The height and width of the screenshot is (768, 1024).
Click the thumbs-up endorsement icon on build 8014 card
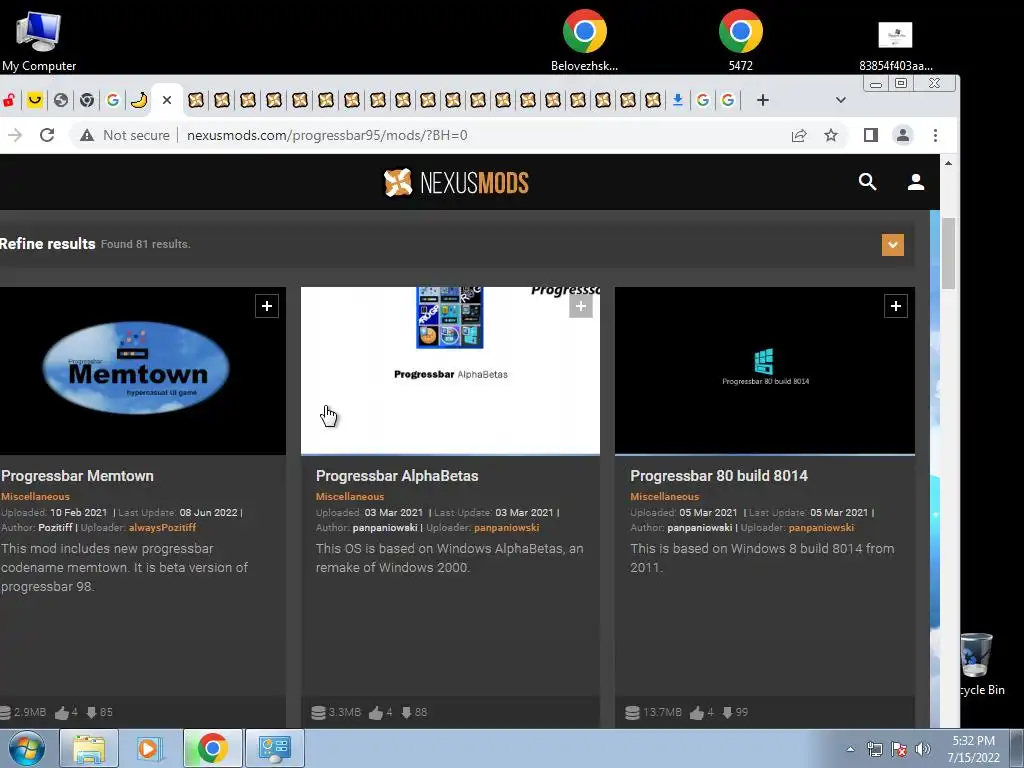(x=697, y=712)
